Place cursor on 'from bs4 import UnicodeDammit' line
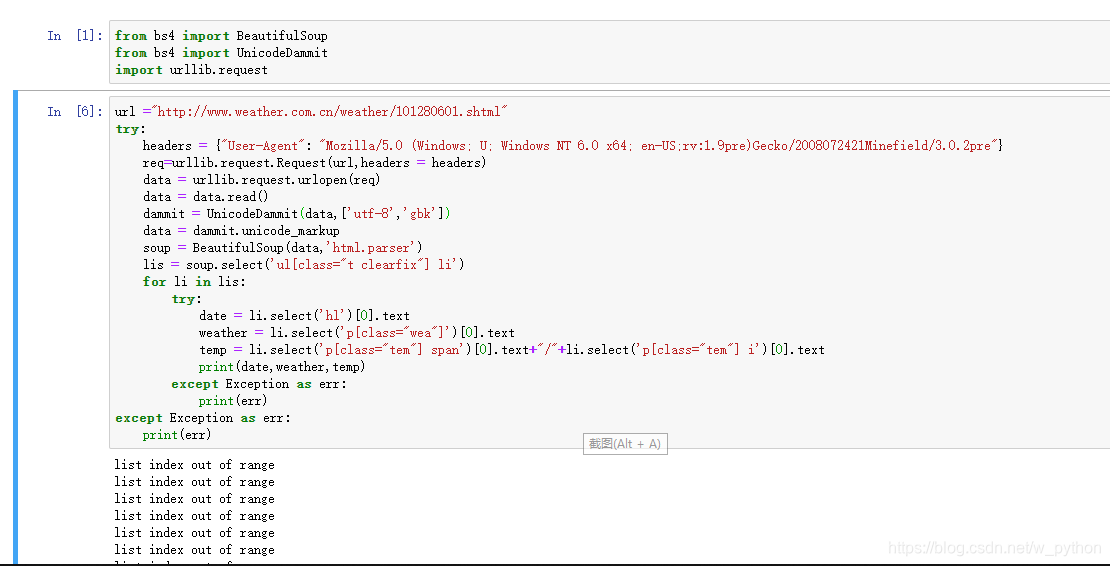 click(x=221, y=52)
